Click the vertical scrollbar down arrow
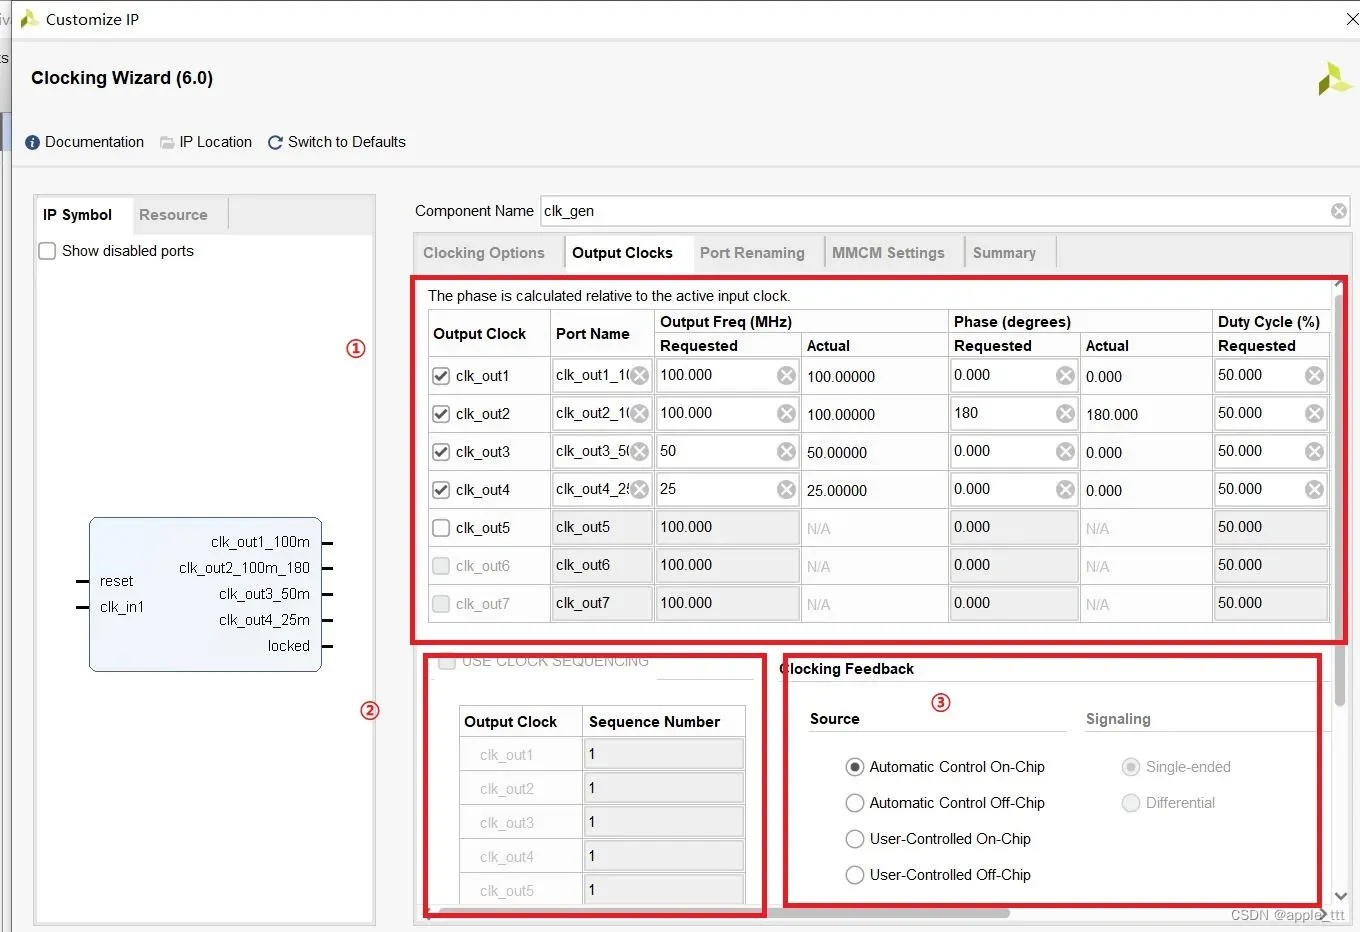The width and height of the screenshot is (1360, 932). pos(1342,896)
